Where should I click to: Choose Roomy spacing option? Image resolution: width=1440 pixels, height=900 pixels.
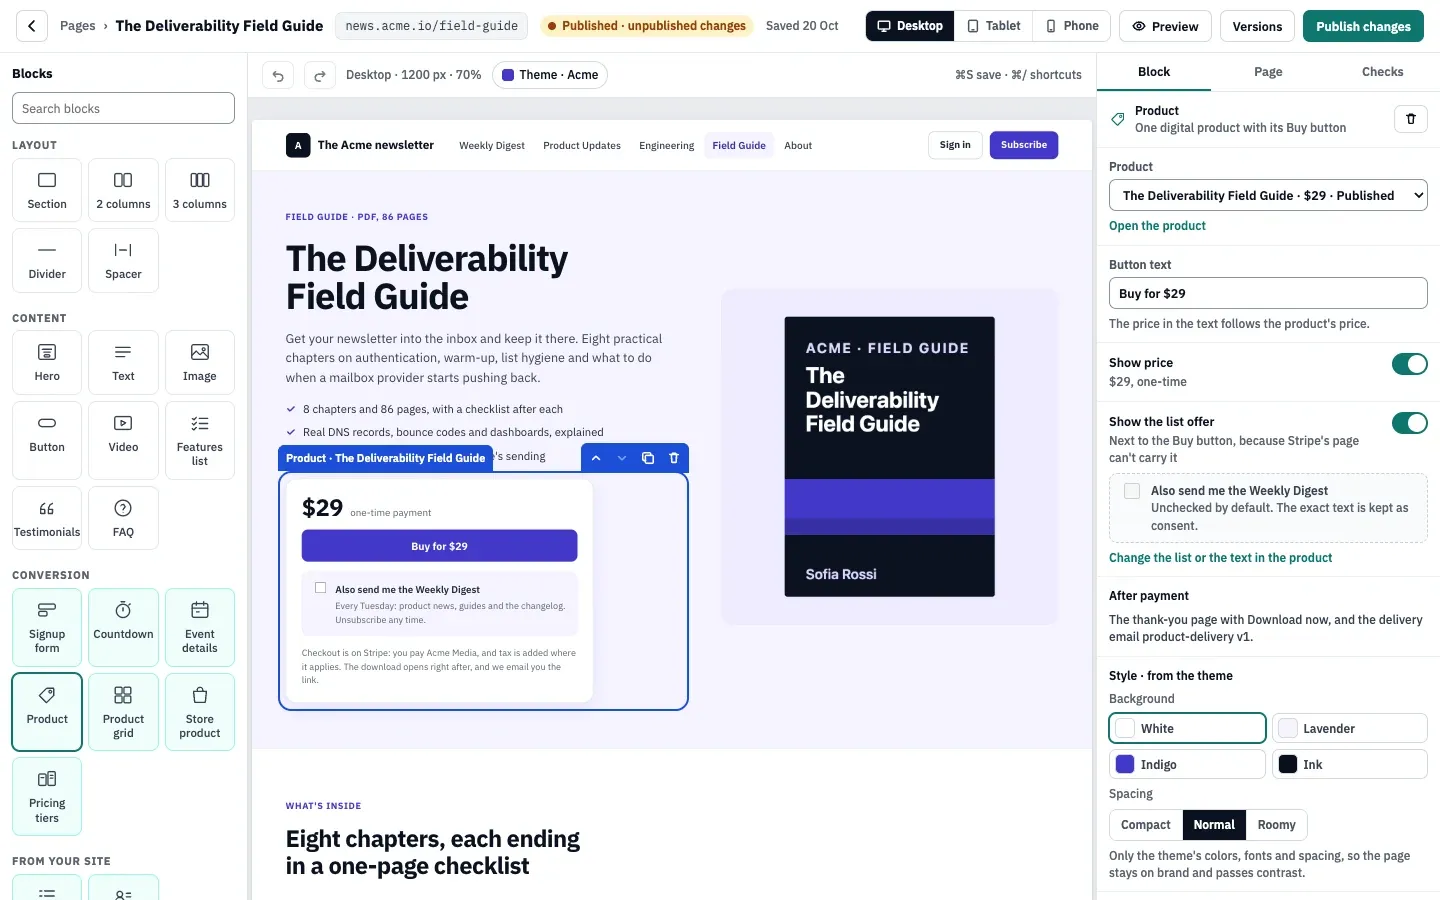(x=1277, y=825)
